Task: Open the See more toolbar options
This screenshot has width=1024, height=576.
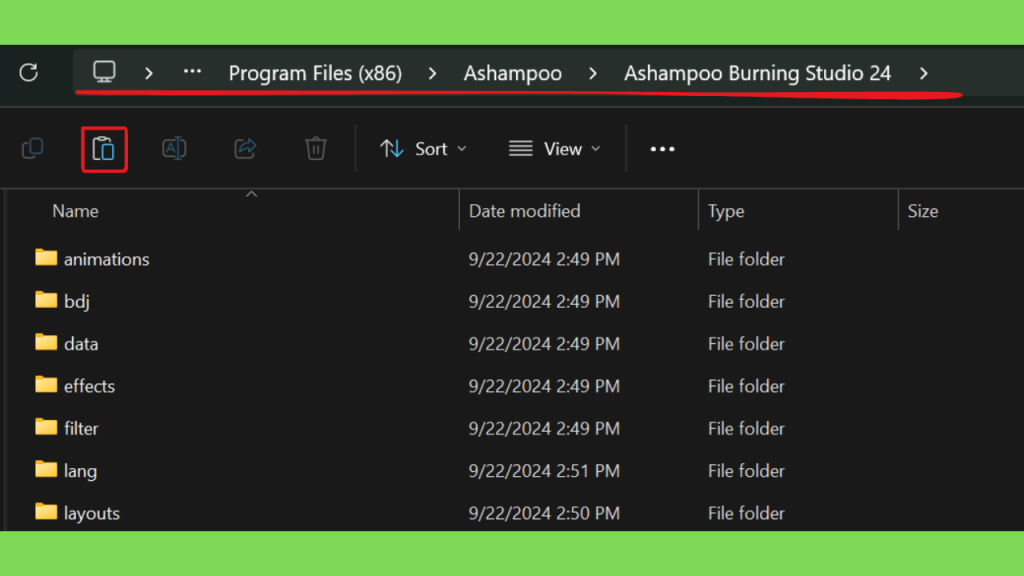Action: click(662, 150)
